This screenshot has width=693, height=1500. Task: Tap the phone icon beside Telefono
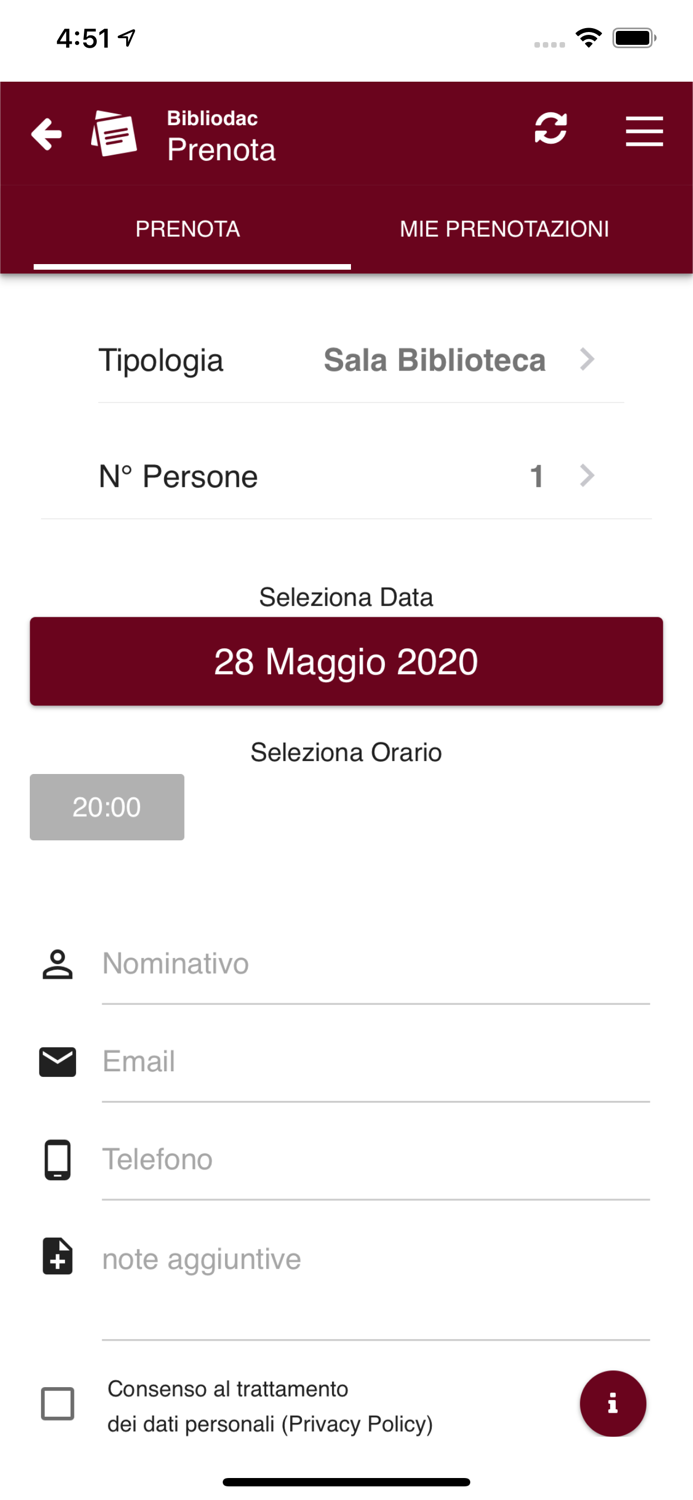57,1159
